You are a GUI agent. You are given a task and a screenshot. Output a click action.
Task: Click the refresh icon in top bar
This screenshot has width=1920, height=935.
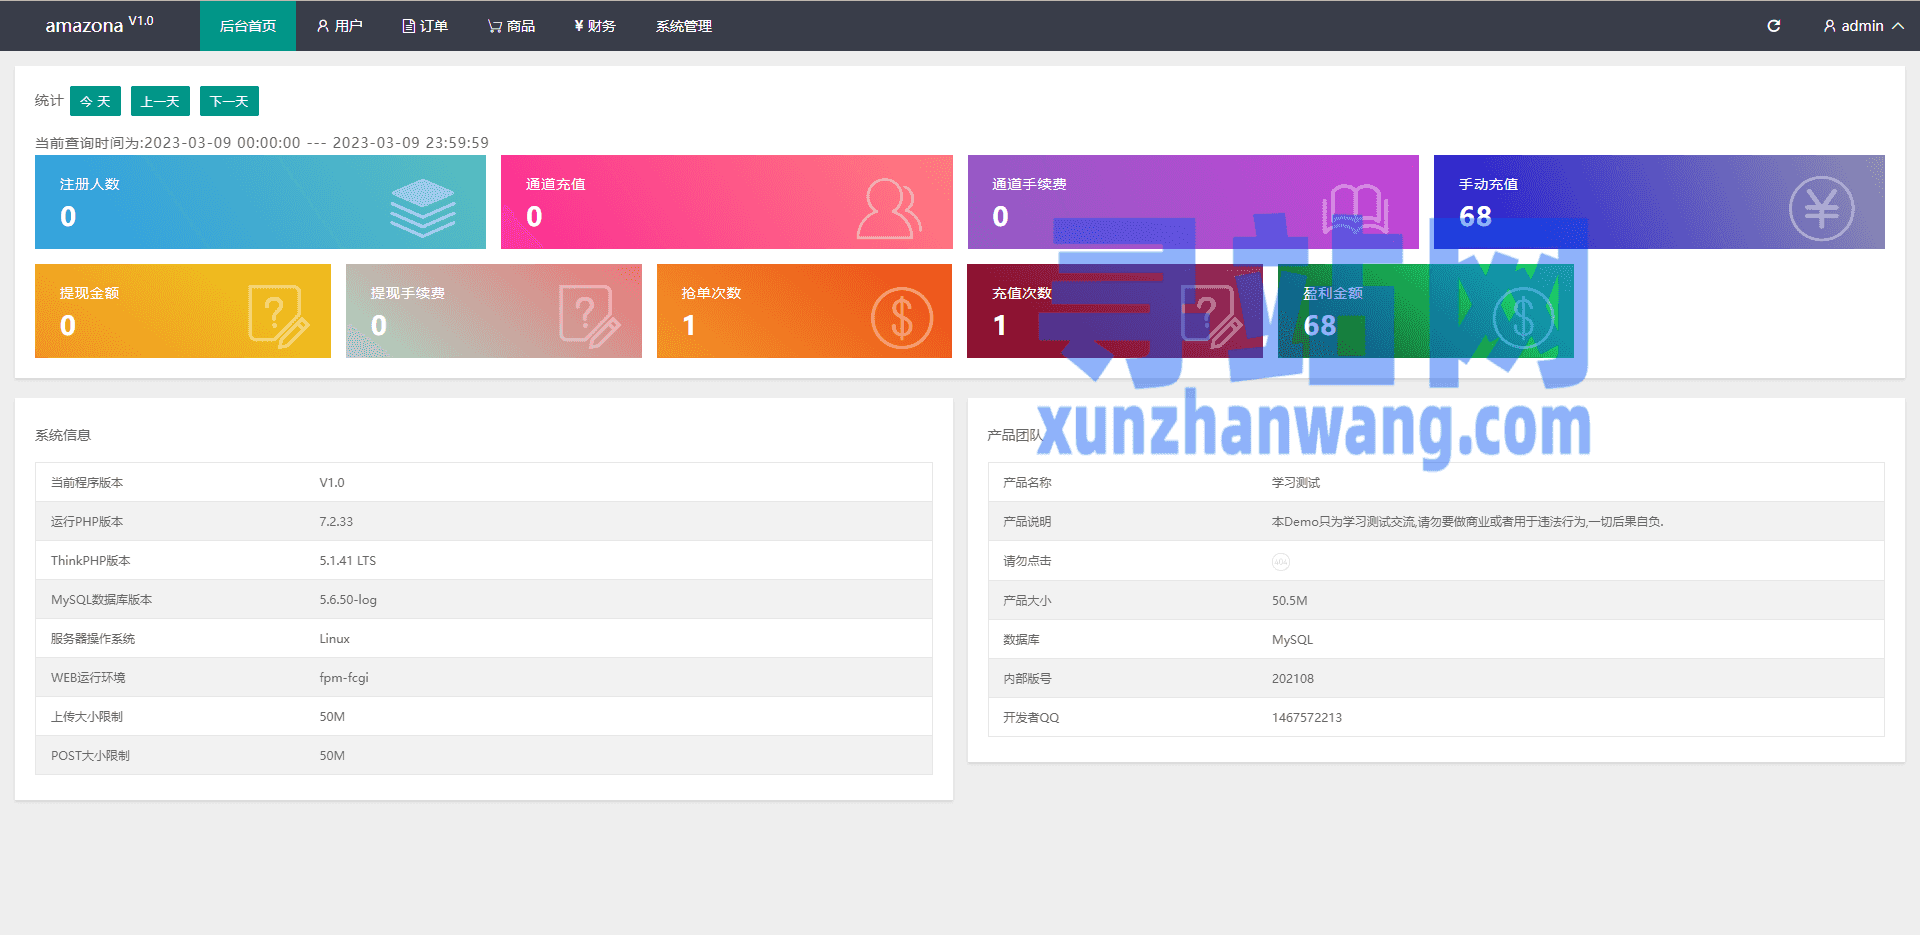point(1773,26)
